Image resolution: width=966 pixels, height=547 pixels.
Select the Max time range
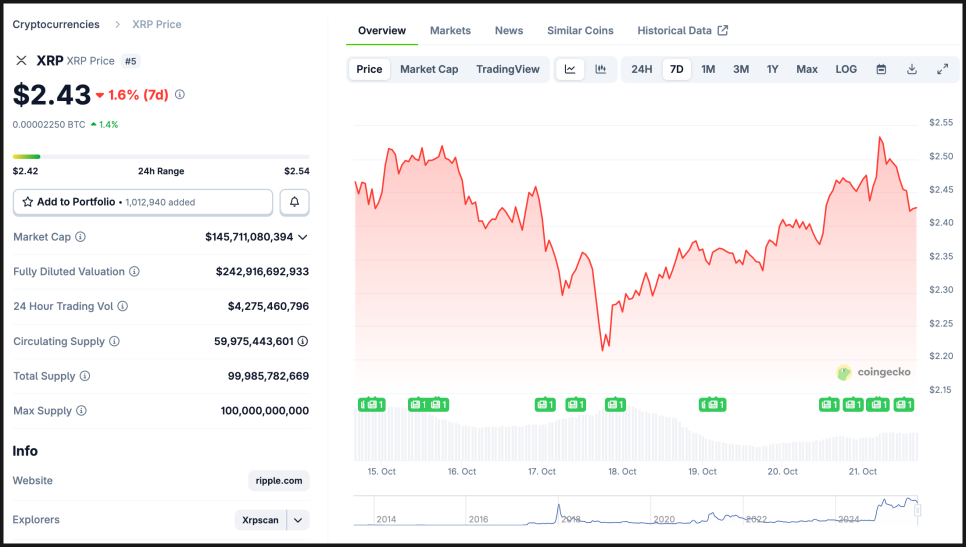807,69
